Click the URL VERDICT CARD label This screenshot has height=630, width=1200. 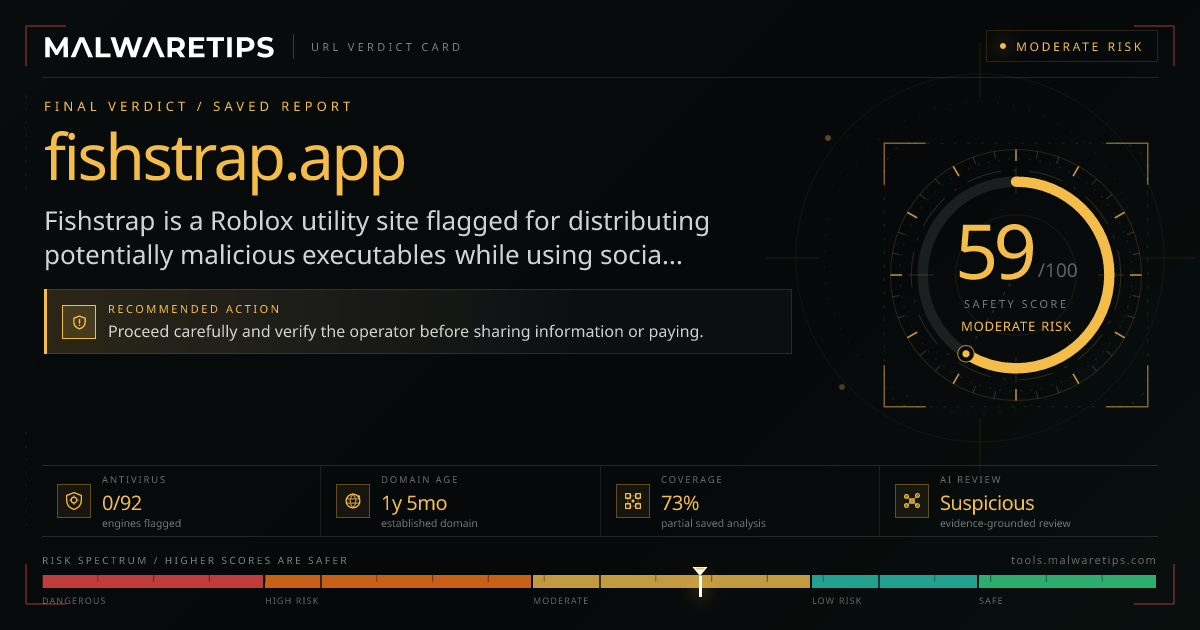click(x=386, y=47)
